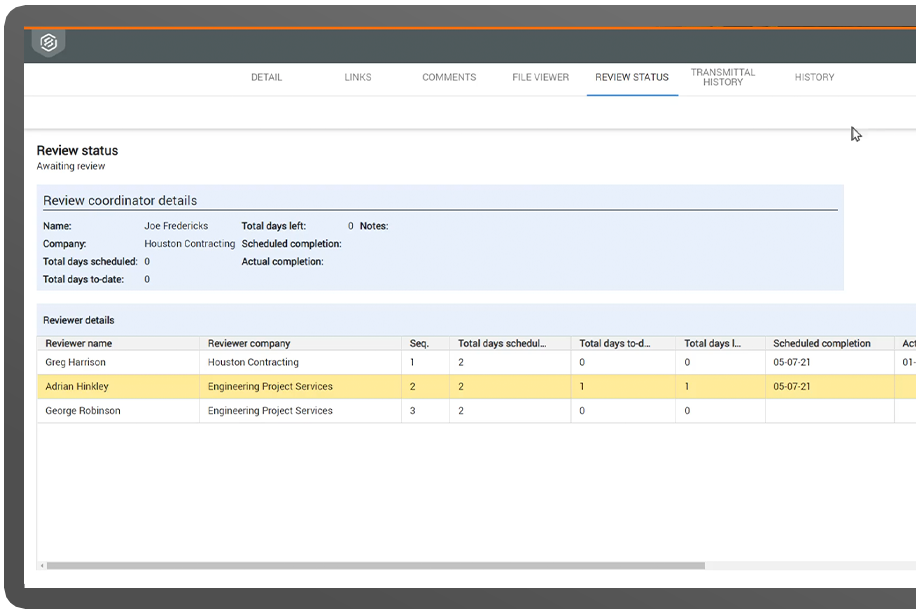The image size is (916, 615).
Task: Click the hexagon app logo icon
Action: coord(48,44)
